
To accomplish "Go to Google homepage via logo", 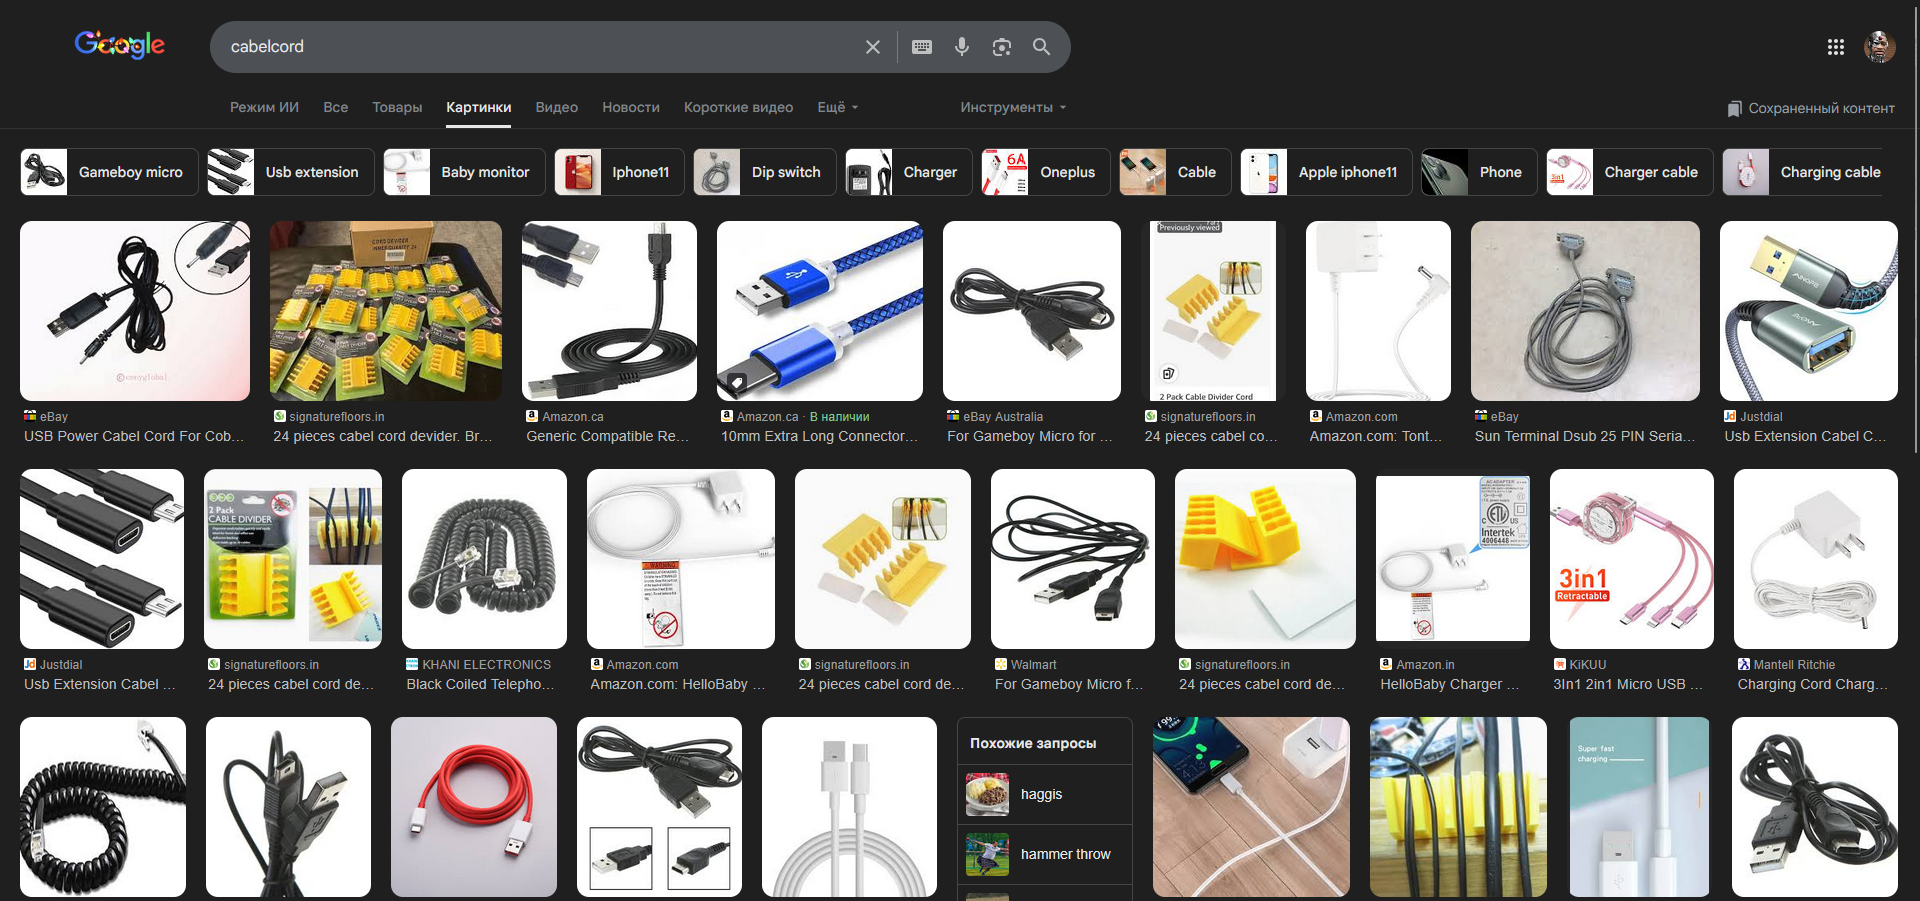I will tap(120, 45).
